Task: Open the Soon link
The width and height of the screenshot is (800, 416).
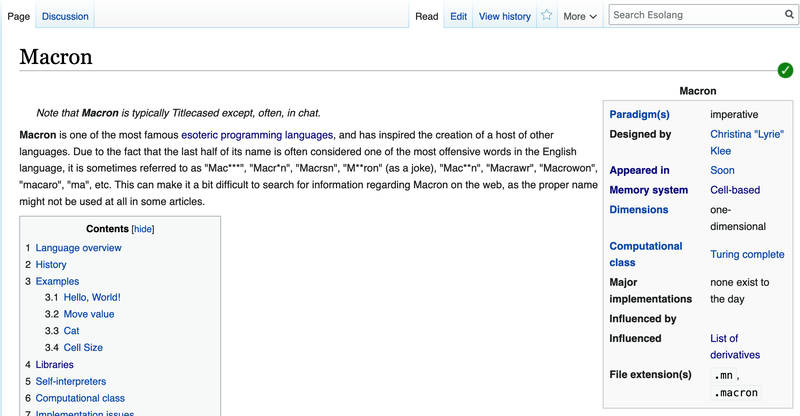Action: [x=722, y=170]
